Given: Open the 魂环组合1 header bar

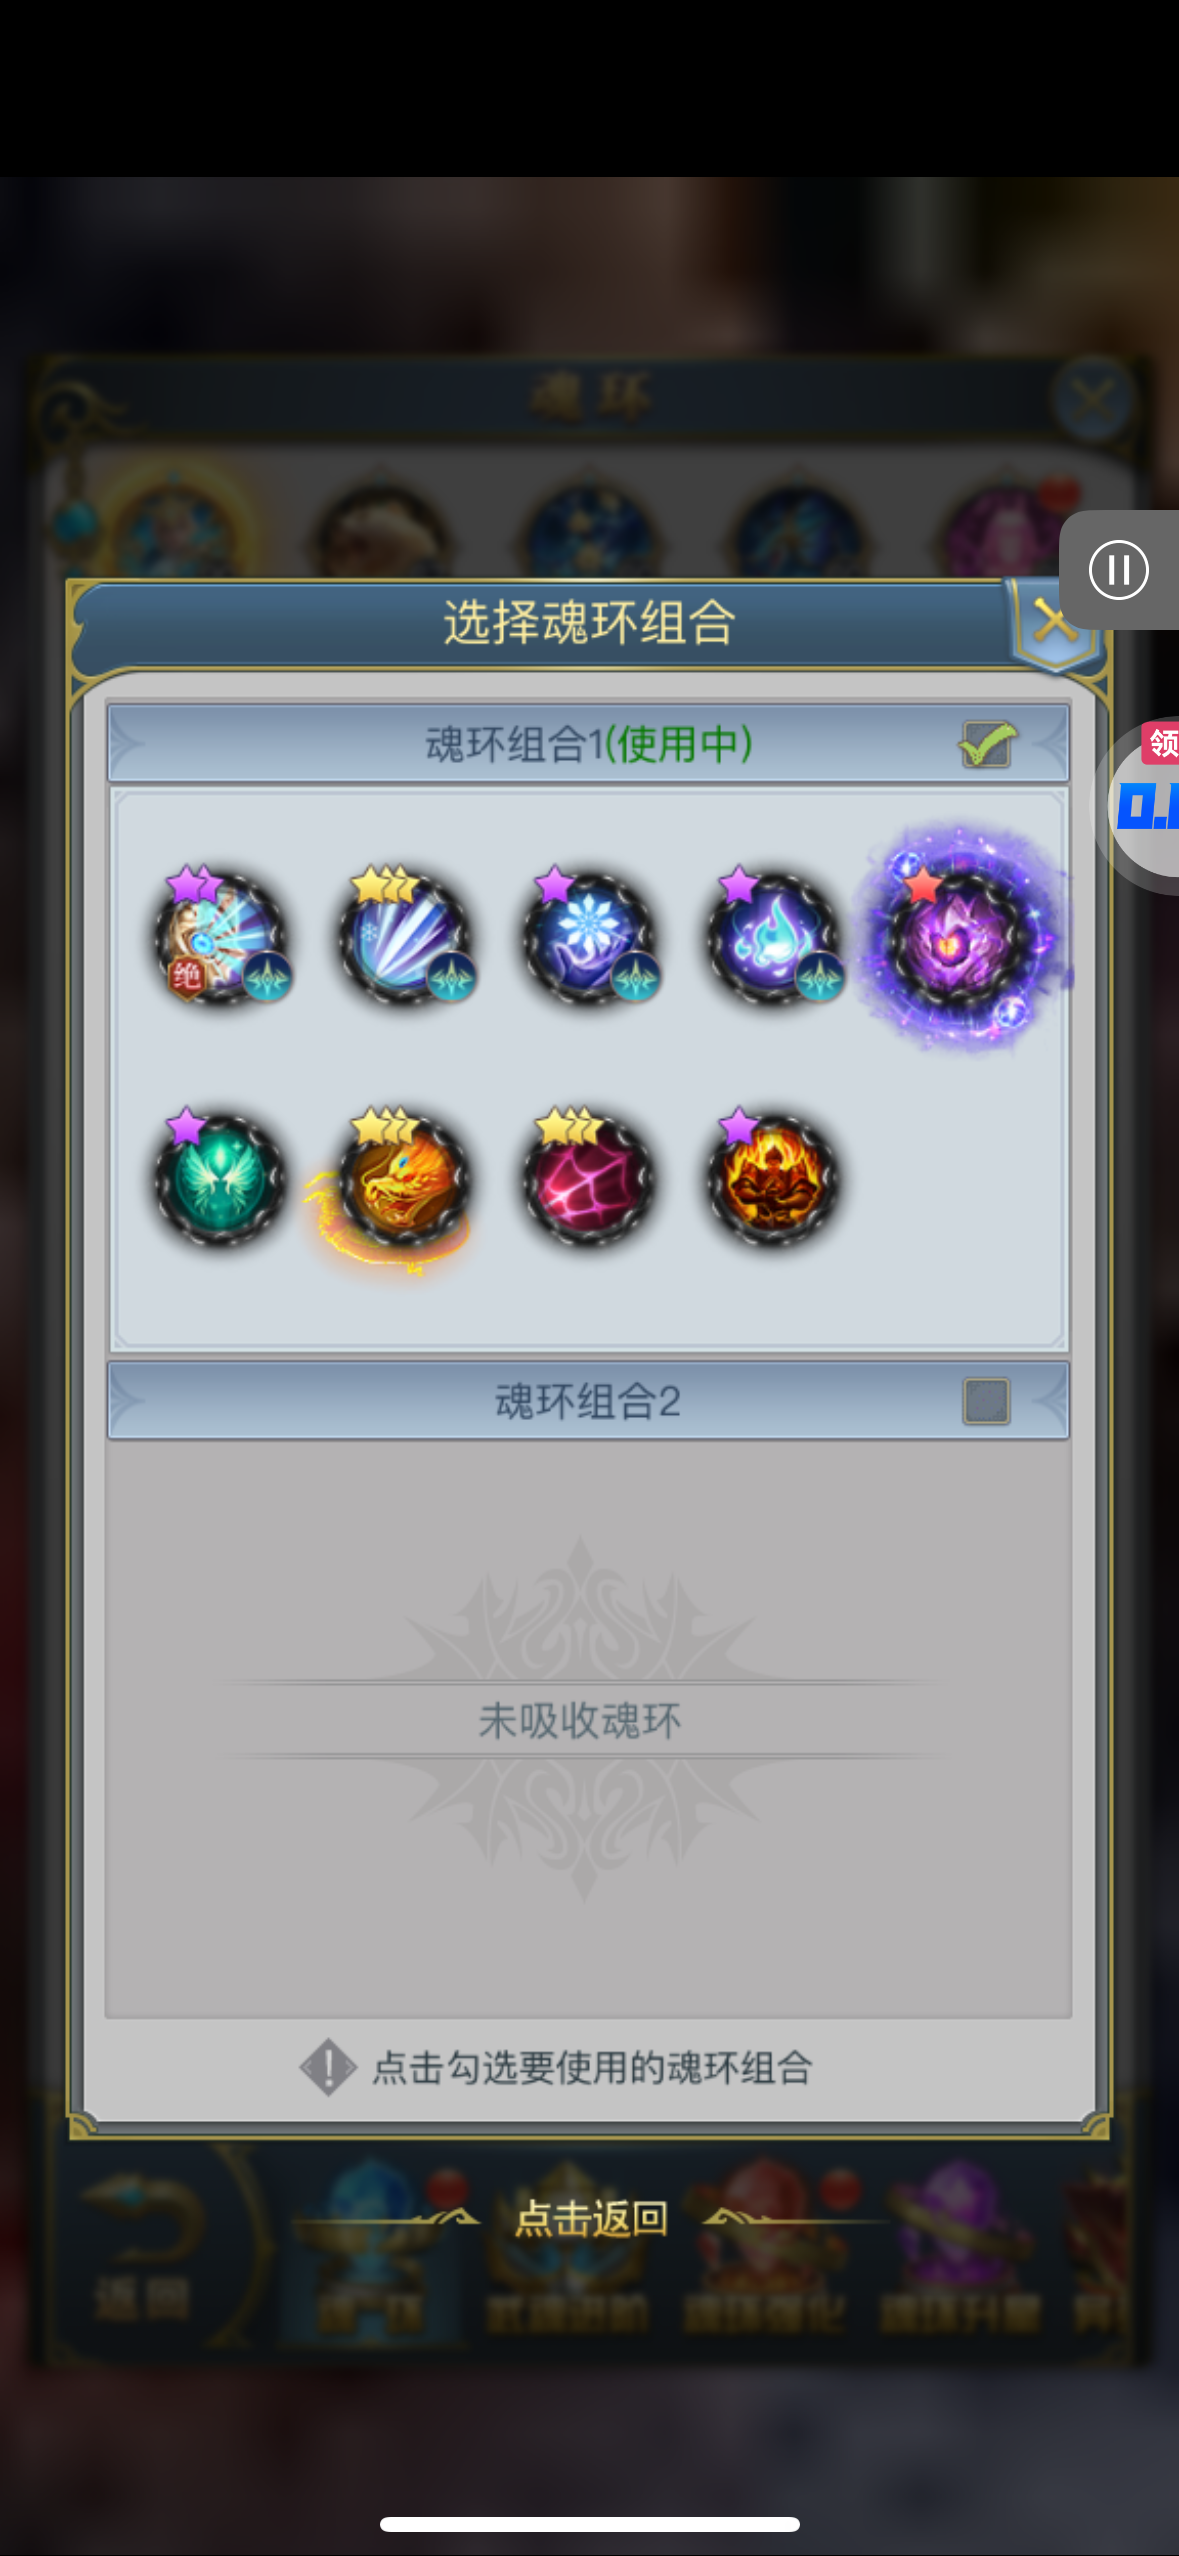Looking at the screenshot, I should click(x=588, y=744).
